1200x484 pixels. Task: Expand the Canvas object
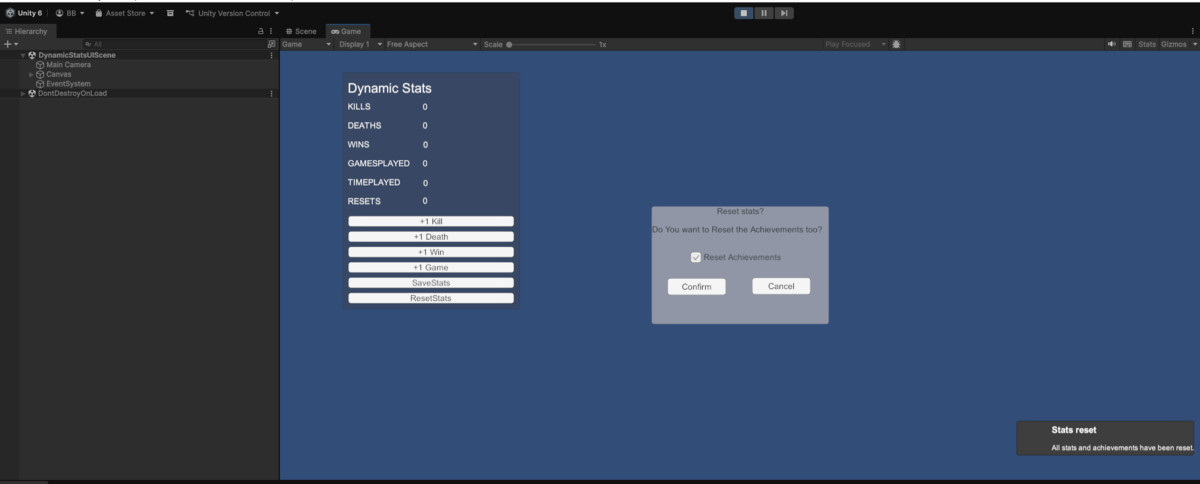click(31, 74)
